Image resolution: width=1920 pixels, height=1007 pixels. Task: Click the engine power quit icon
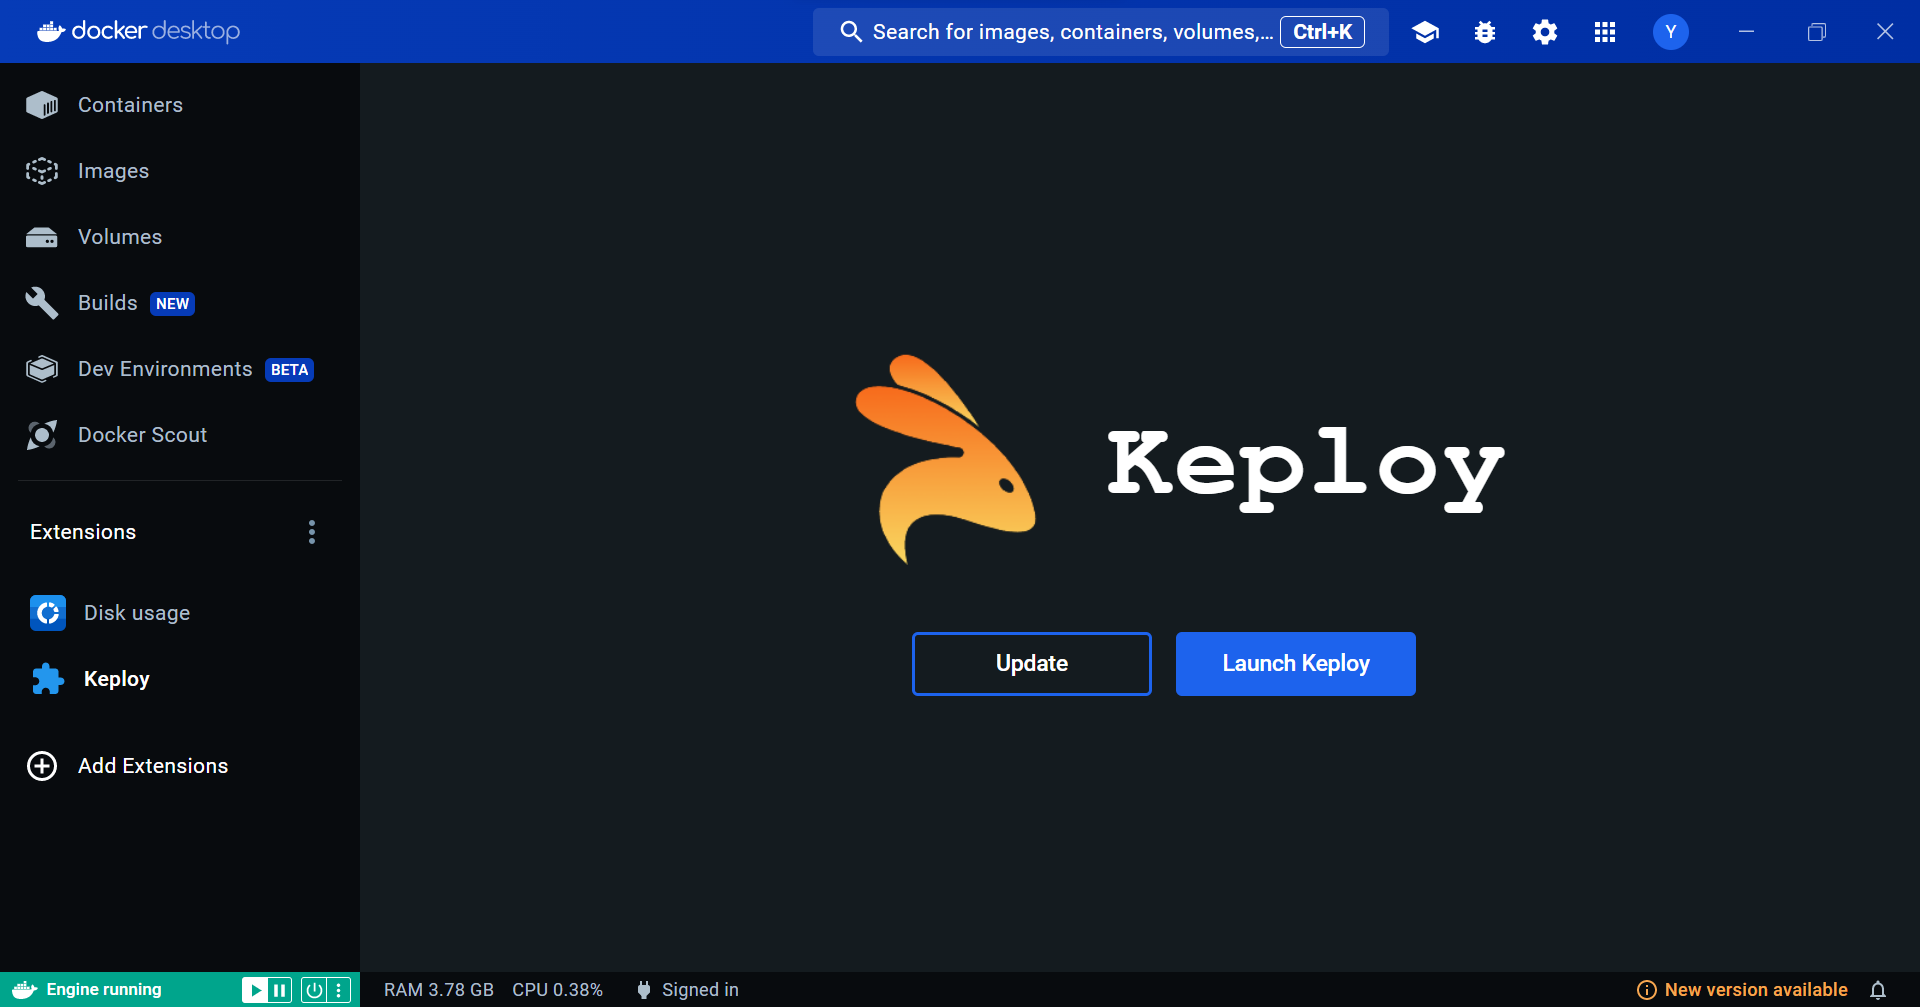pos(314,990)
